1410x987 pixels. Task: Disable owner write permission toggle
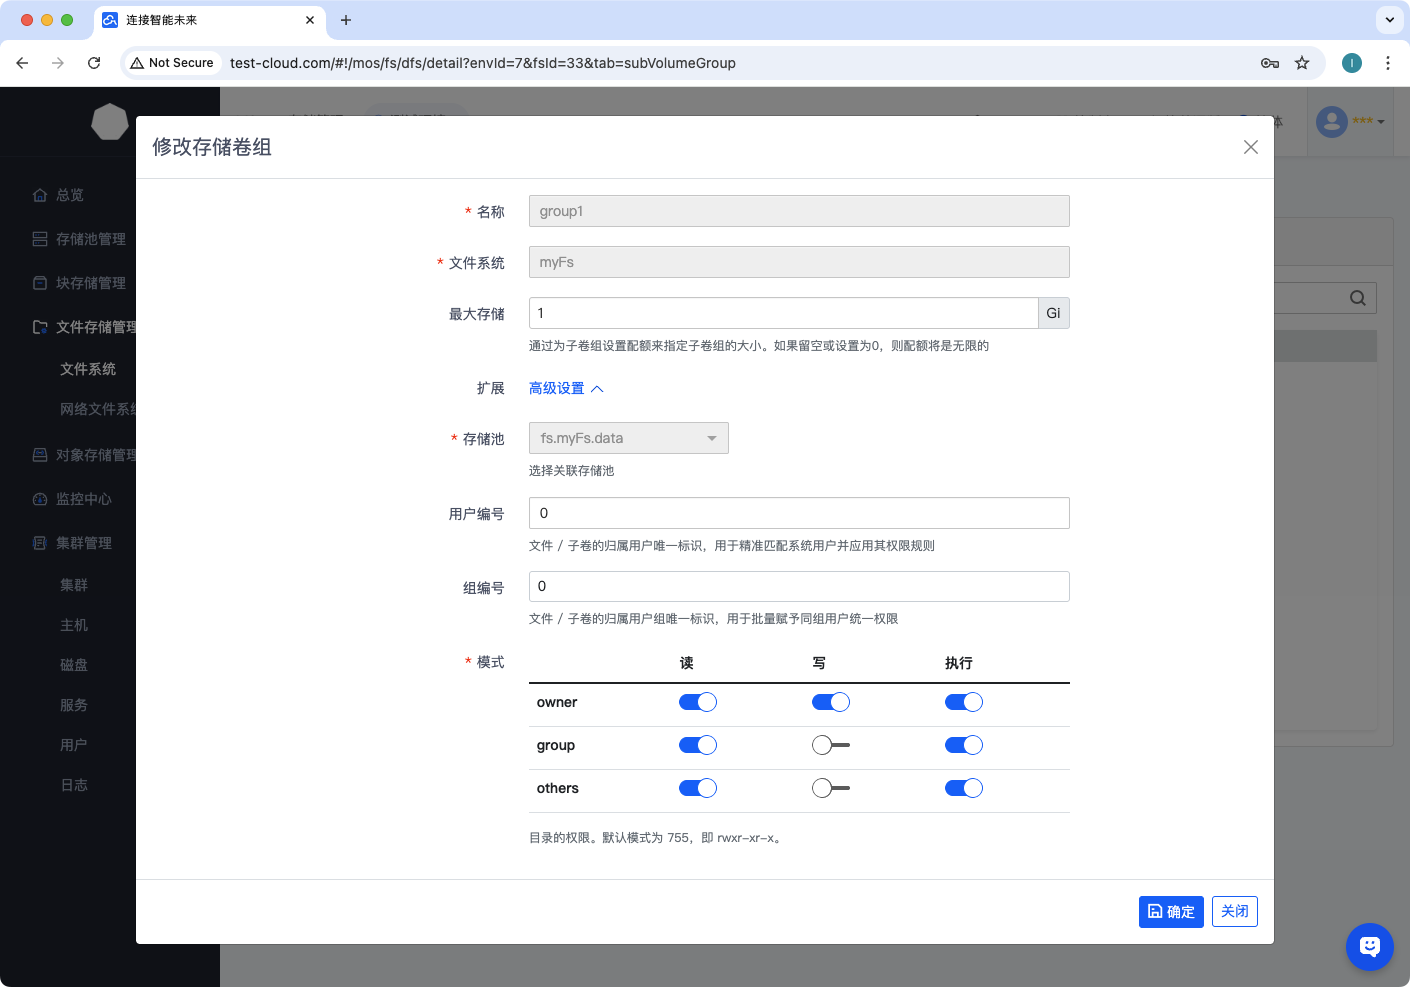pyautogui.click(x=830, y=702)
